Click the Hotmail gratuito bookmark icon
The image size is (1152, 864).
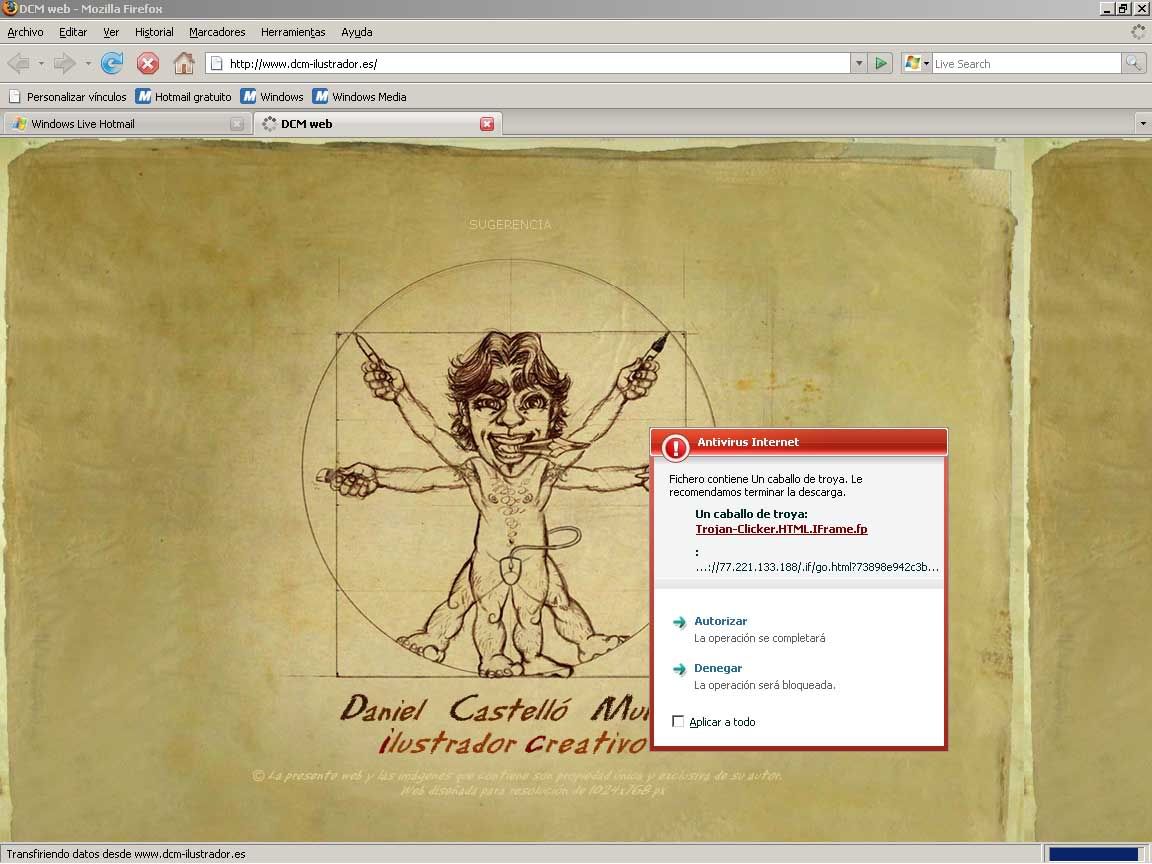(143, 96)
